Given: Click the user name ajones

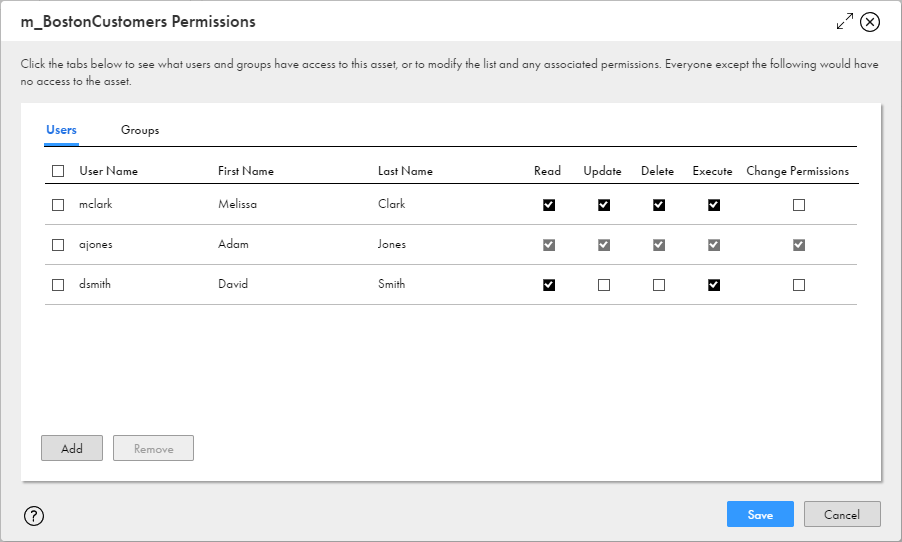Looking at the screenshot, I should tap(95, 245).
